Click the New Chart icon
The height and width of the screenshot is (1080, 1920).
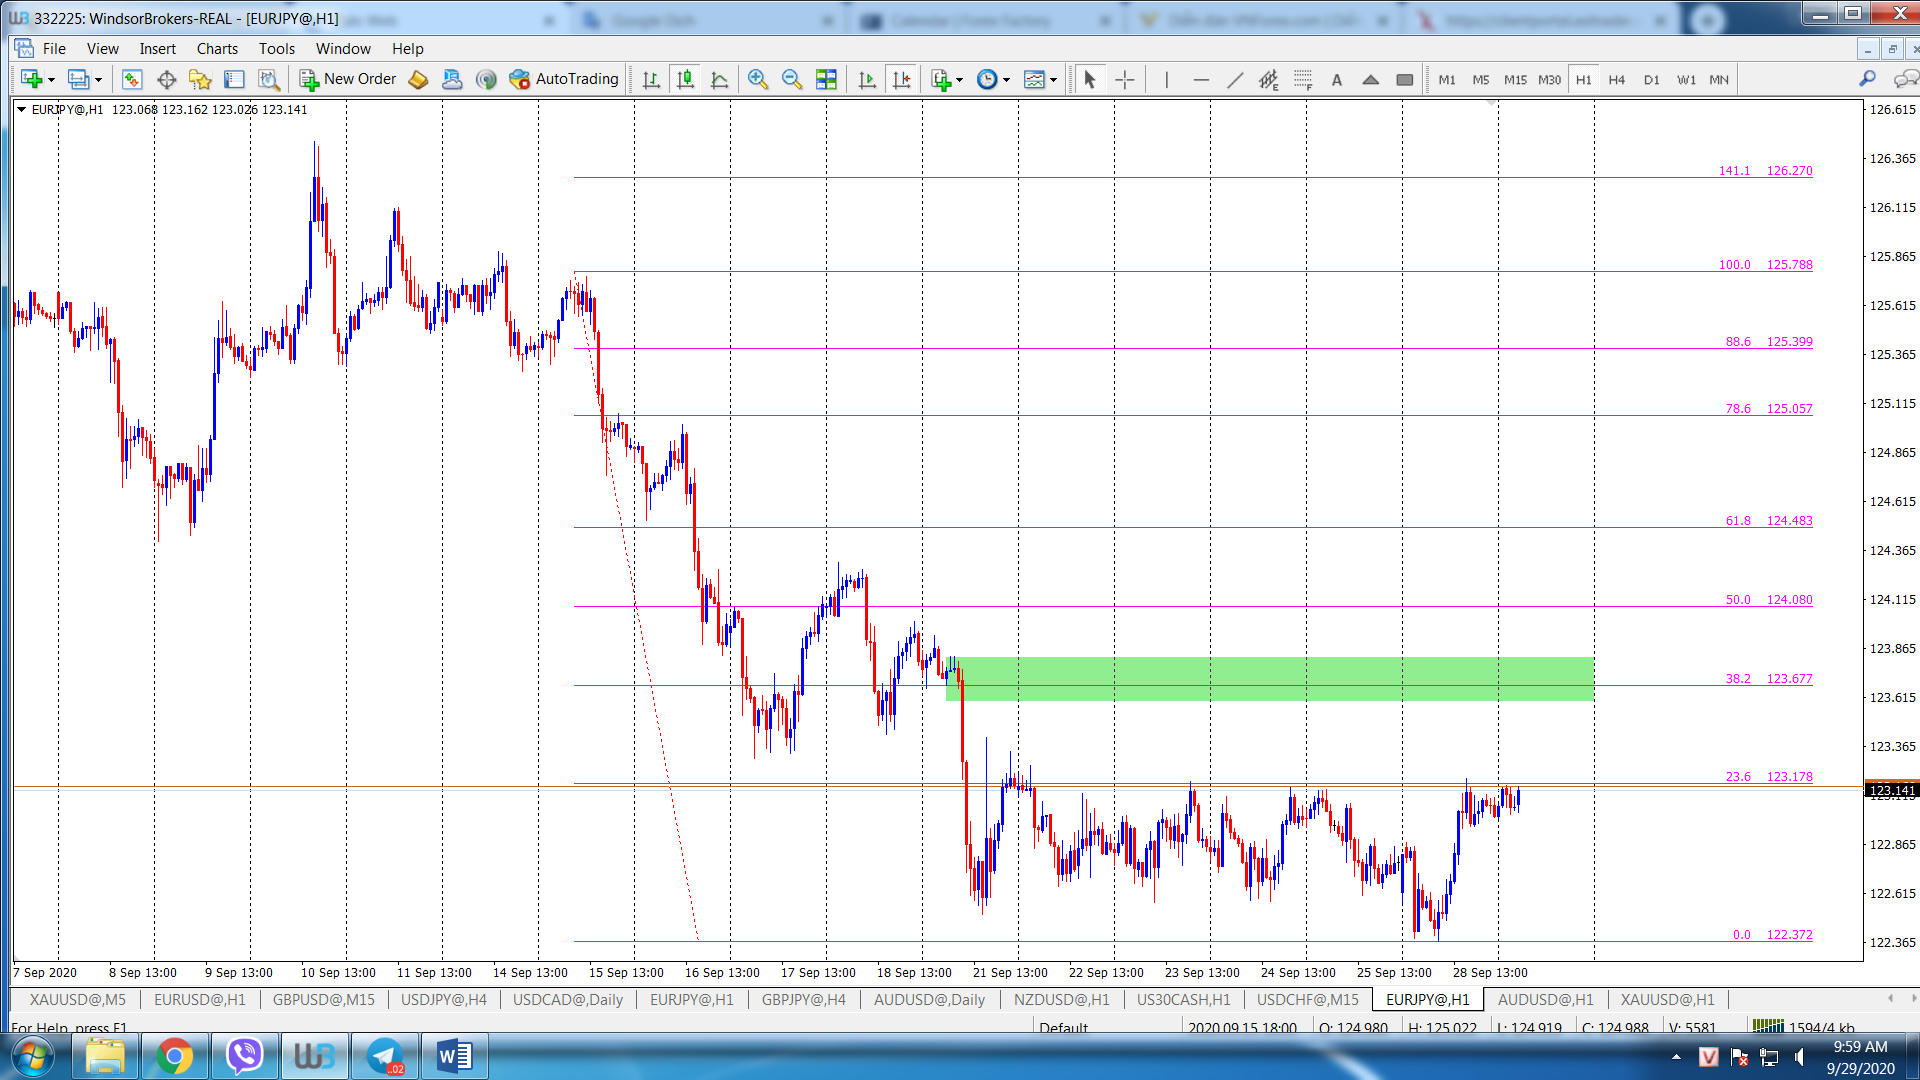click(x=31, y=79)
